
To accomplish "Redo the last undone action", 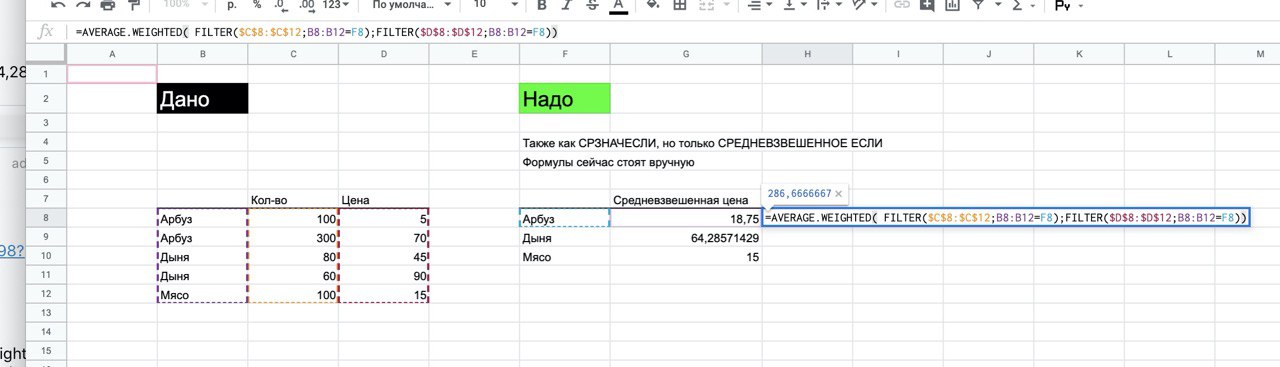I will (83, 5).
